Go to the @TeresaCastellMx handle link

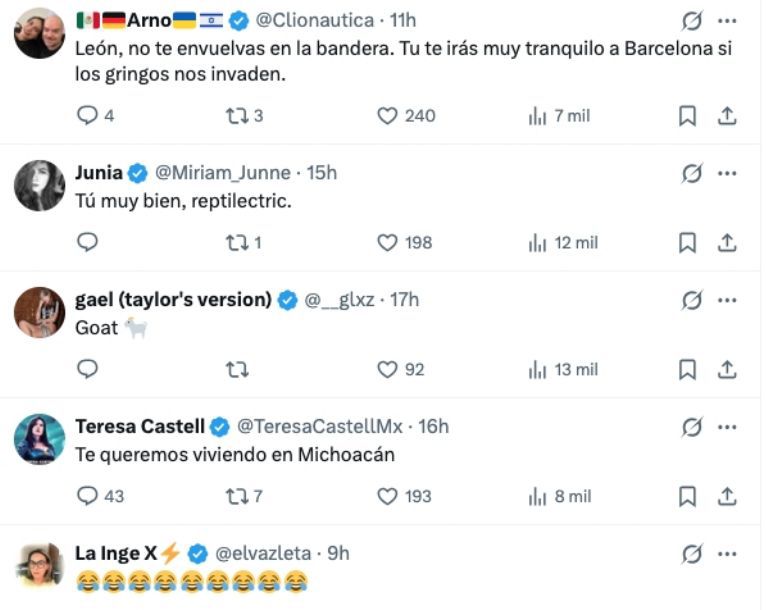point(319,427)
